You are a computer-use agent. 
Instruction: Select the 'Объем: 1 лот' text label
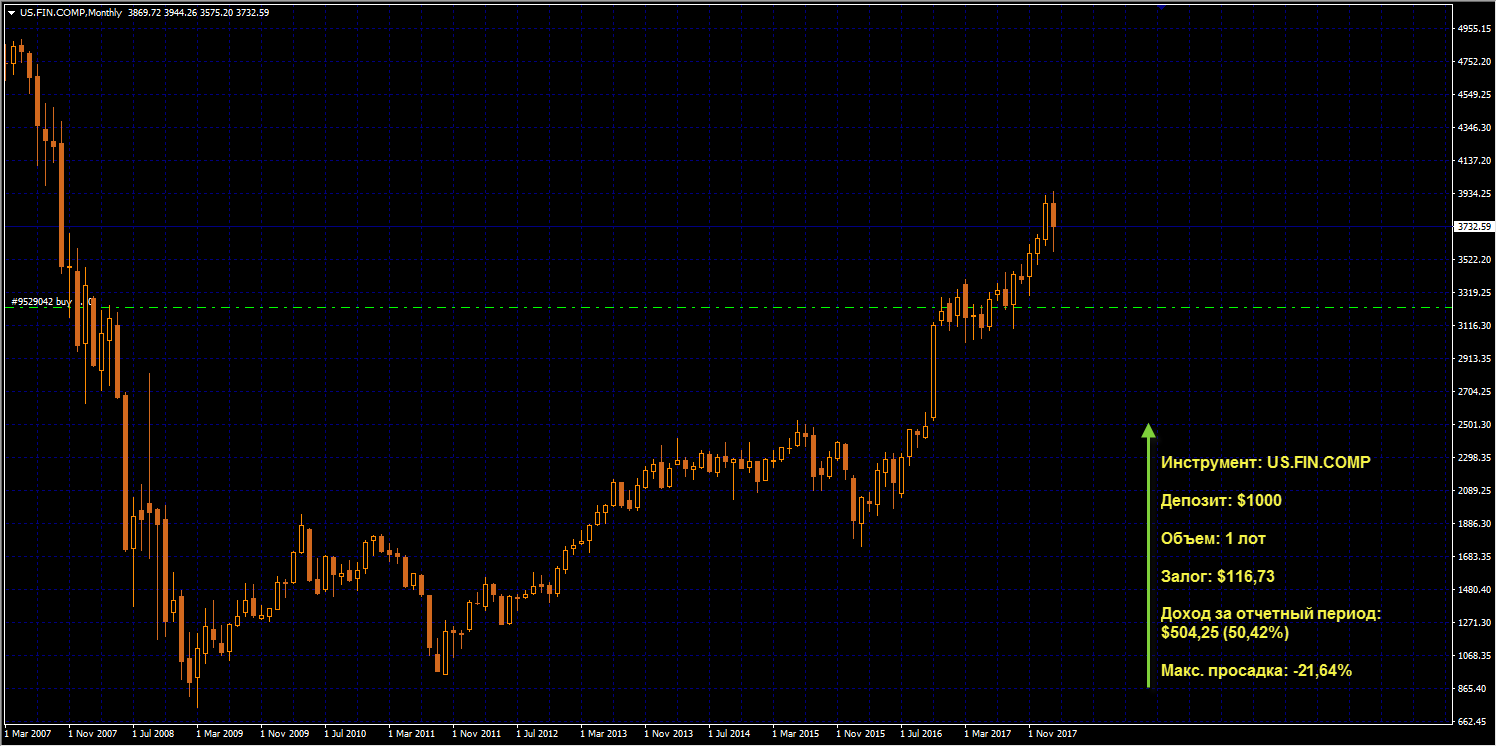click(x=1213, y=539)
